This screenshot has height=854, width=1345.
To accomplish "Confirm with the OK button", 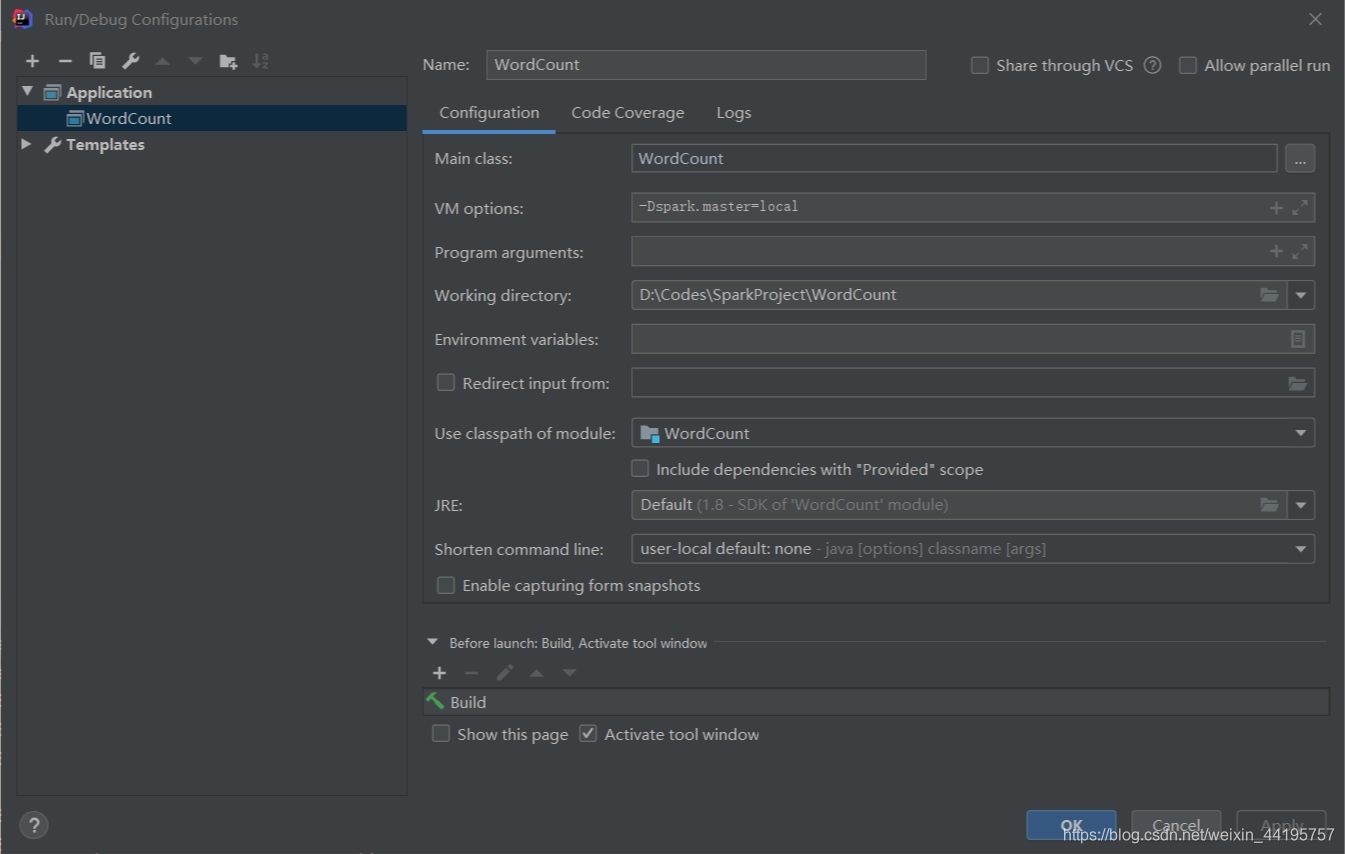I will 1071,826.
